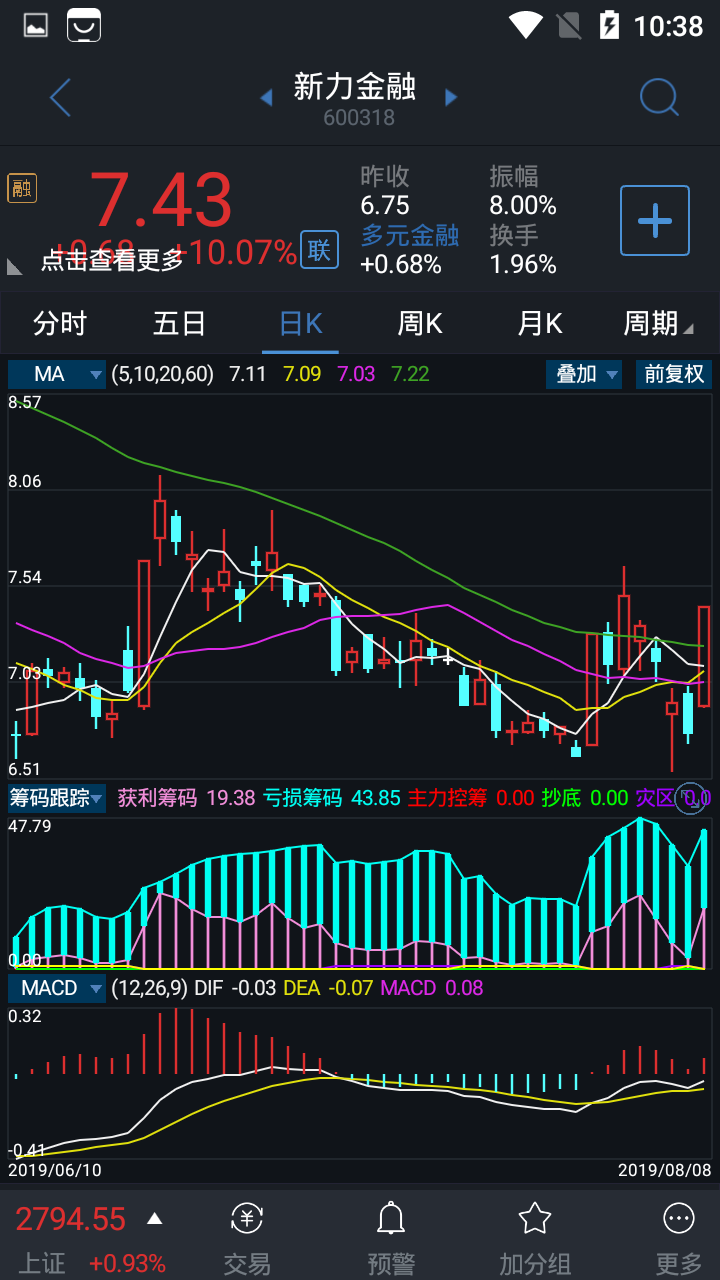Tap the end date 2019/08/08

[x=665, y=1169]
